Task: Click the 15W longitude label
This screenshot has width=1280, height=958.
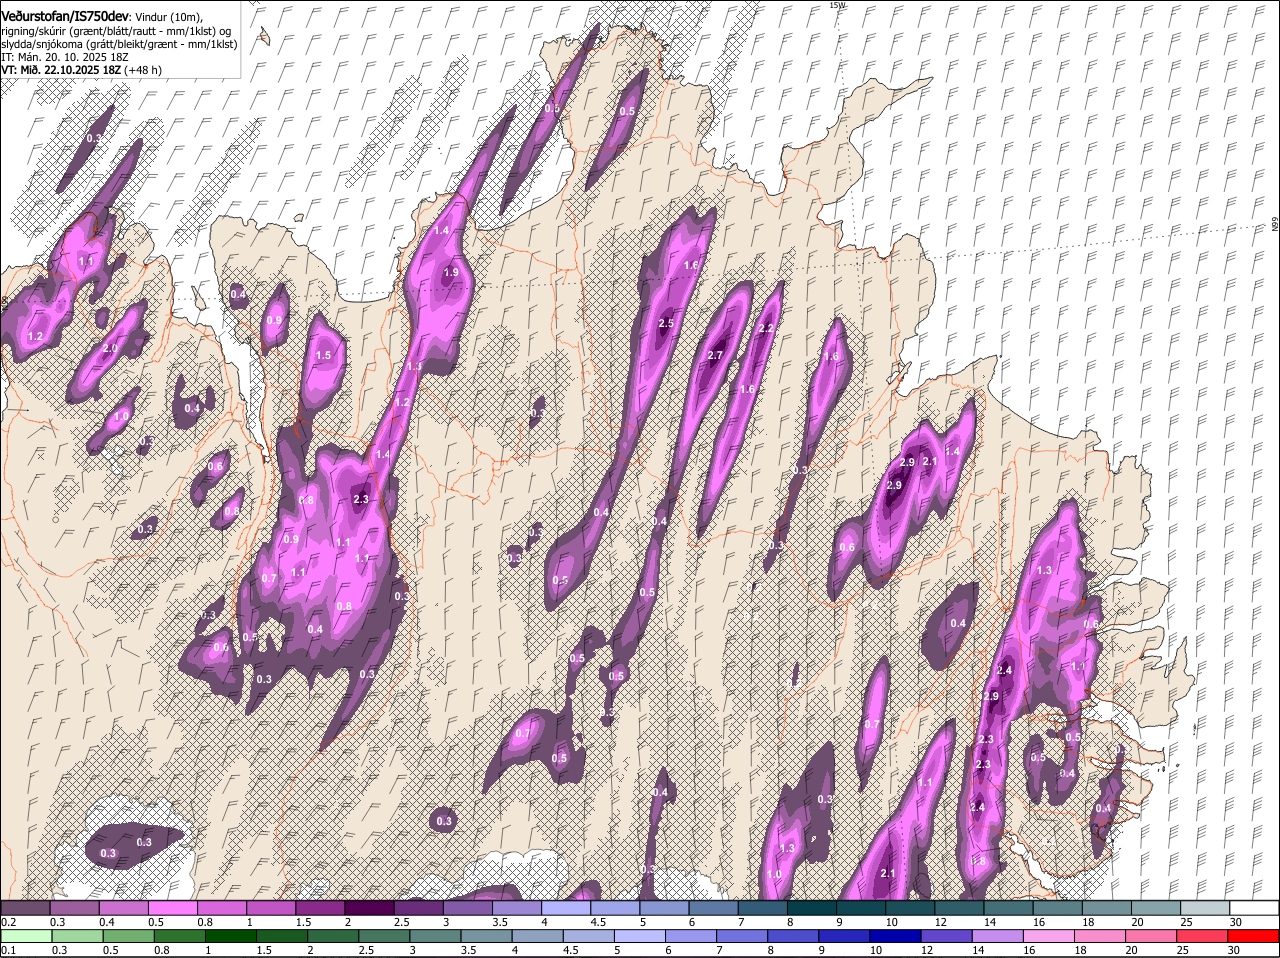Action: [837, 5]
